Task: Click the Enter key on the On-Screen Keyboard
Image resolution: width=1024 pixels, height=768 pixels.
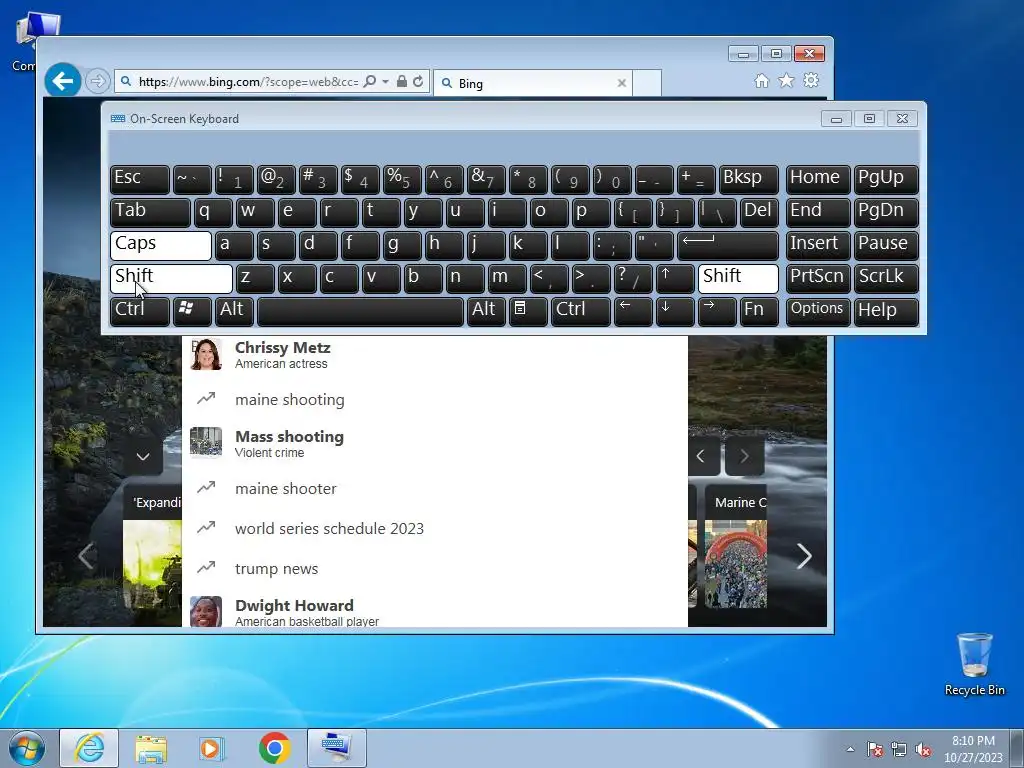Action: [x=728, y=246]
